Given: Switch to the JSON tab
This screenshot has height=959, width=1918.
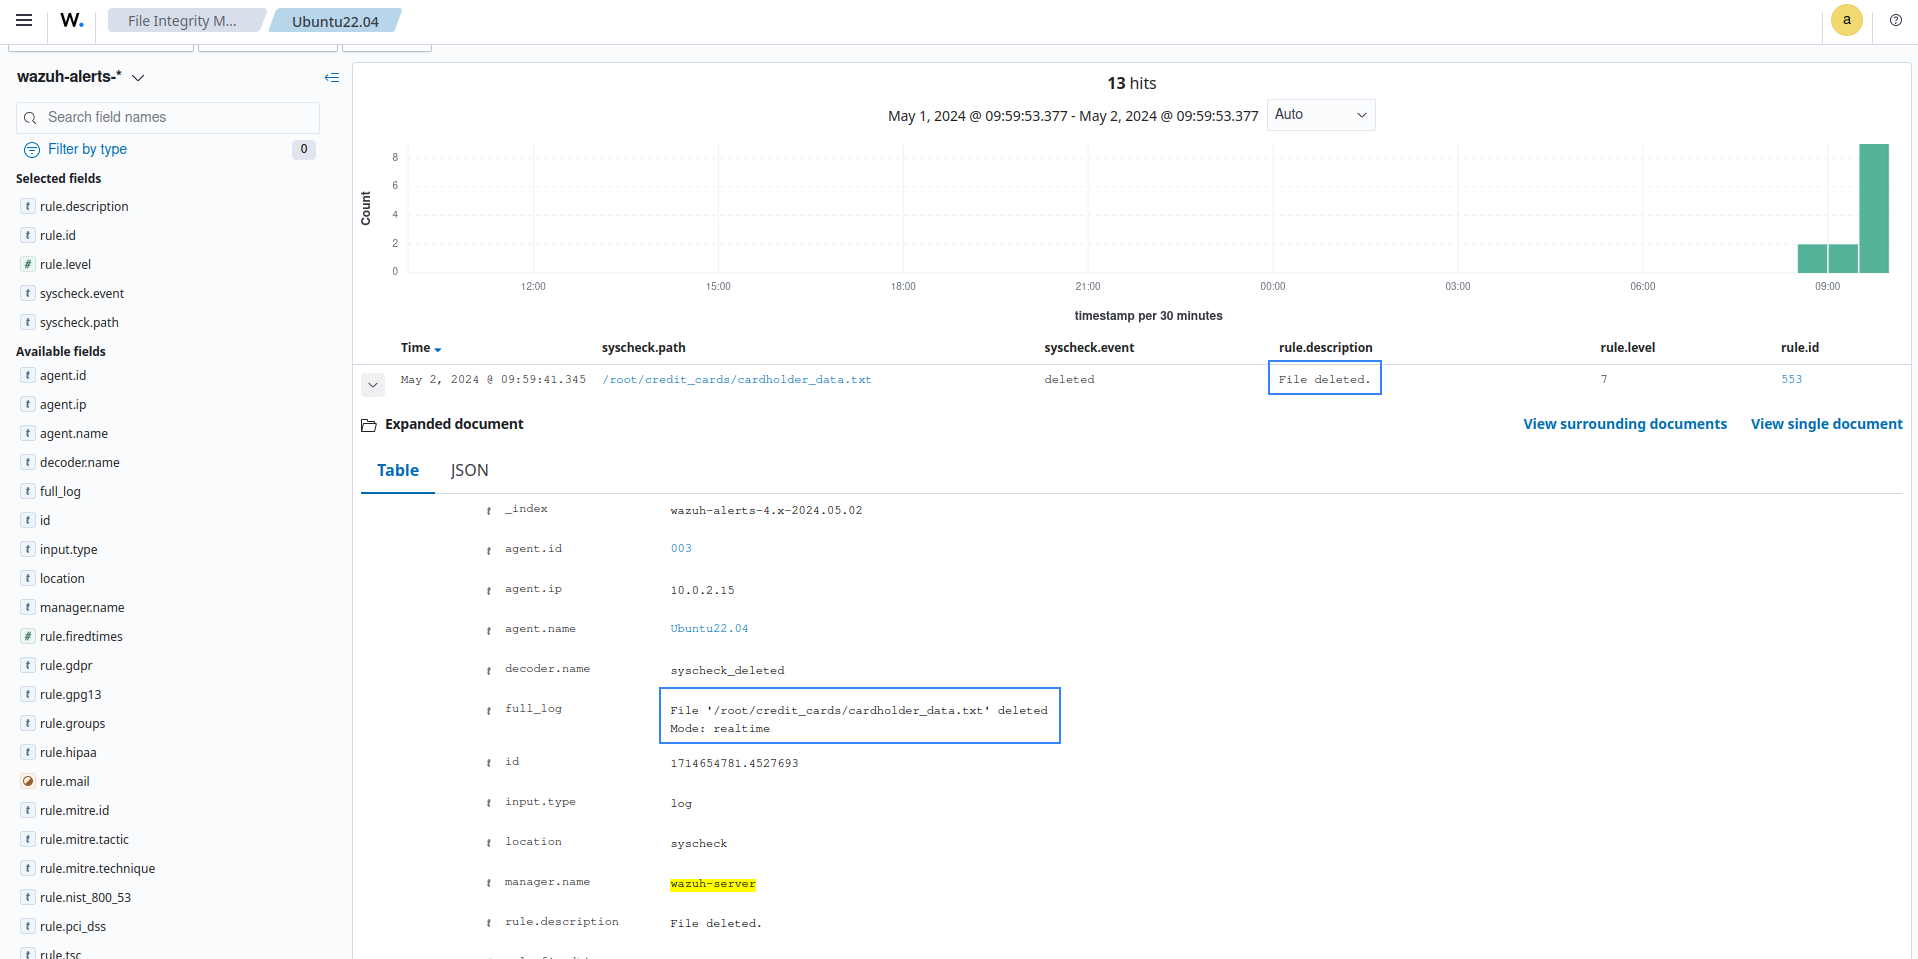Looking at the screenshot, I should (469, 471).
